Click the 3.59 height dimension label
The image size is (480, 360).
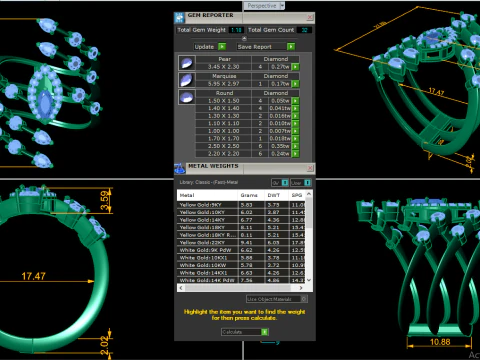tap(105, 200)
